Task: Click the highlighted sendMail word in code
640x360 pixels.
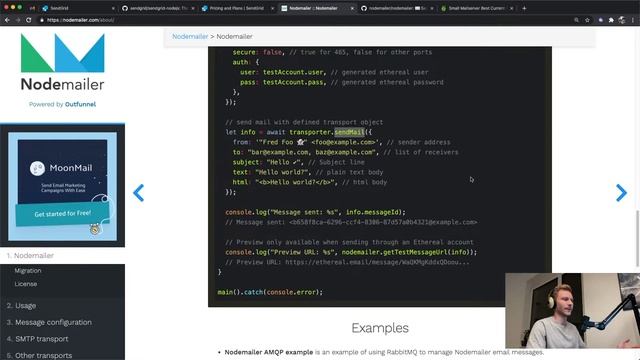Action: click(x=349, y=132)
